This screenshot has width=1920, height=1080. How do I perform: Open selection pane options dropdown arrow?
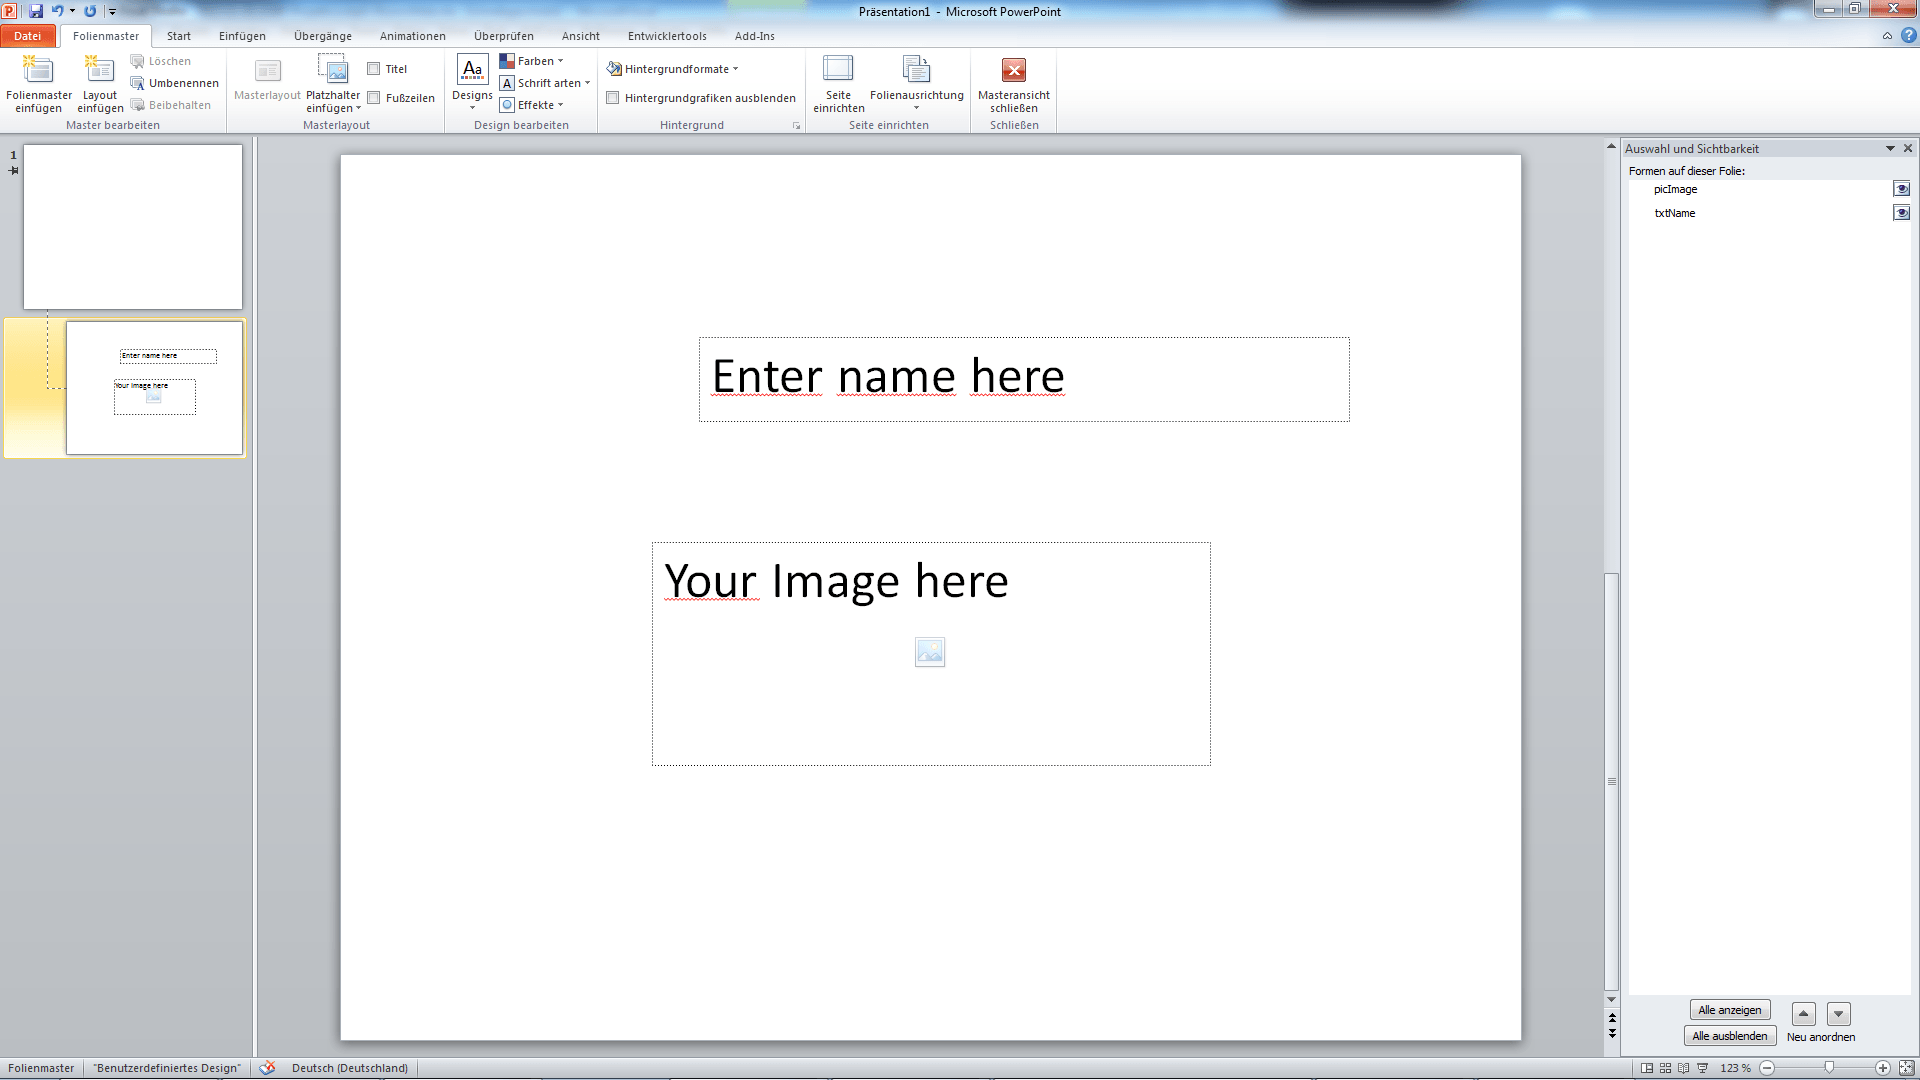coord(1890,148)
